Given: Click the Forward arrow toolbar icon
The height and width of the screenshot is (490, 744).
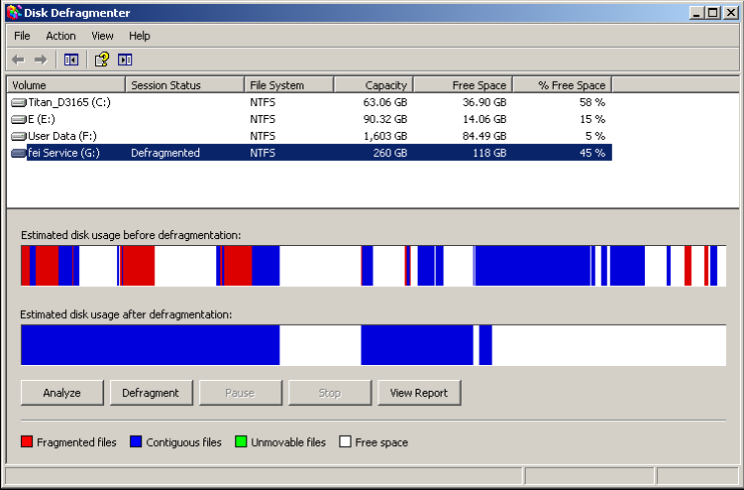Looking at the screenshot, I should point(41,60).
